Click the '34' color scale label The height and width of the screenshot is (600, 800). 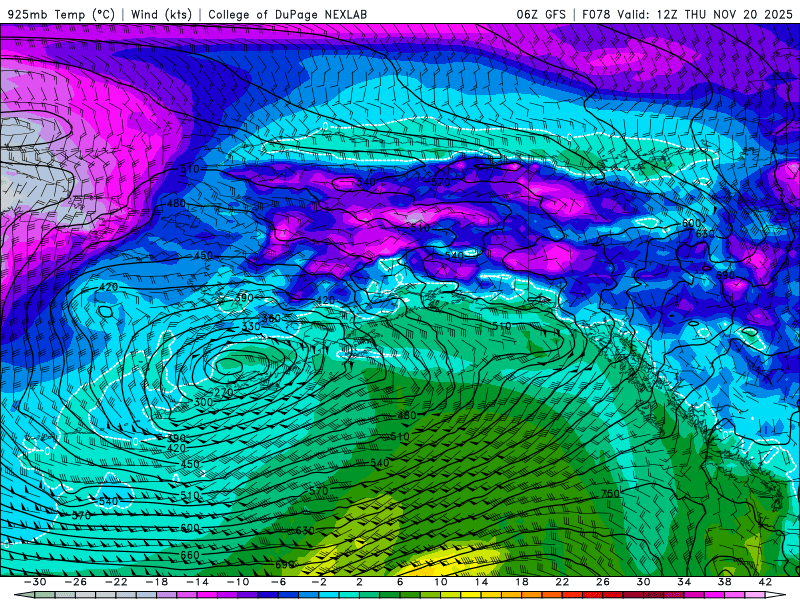(x=684, y=582)
